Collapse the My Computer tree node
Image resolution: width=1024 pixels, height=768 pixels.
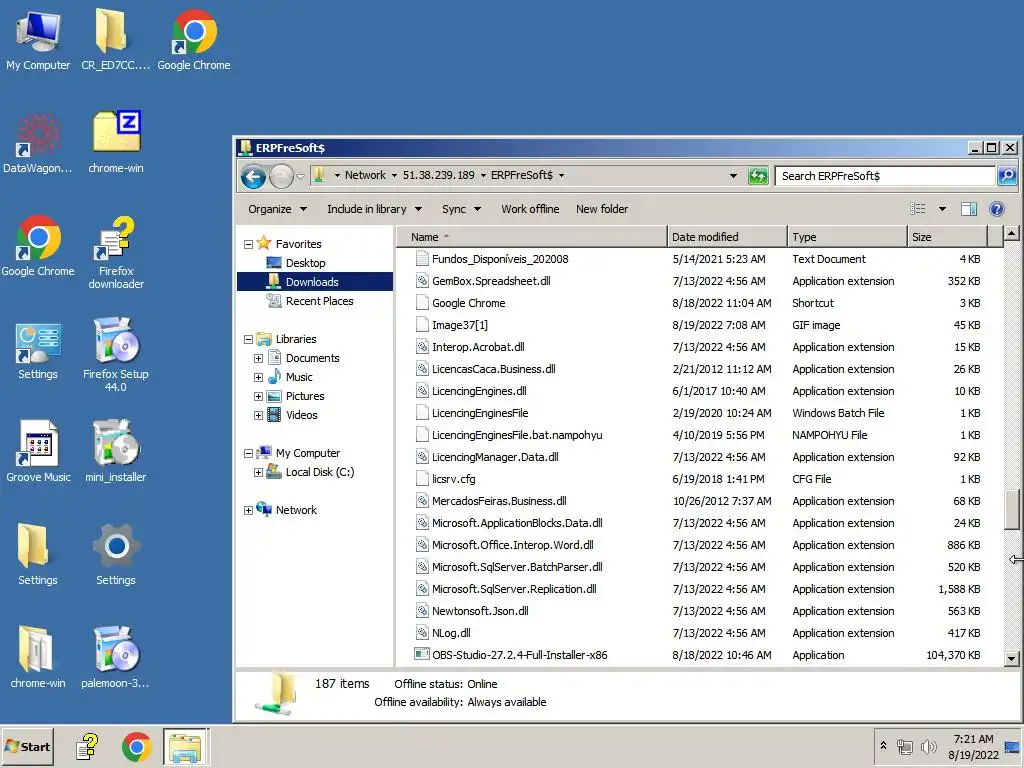pos(248,453)
